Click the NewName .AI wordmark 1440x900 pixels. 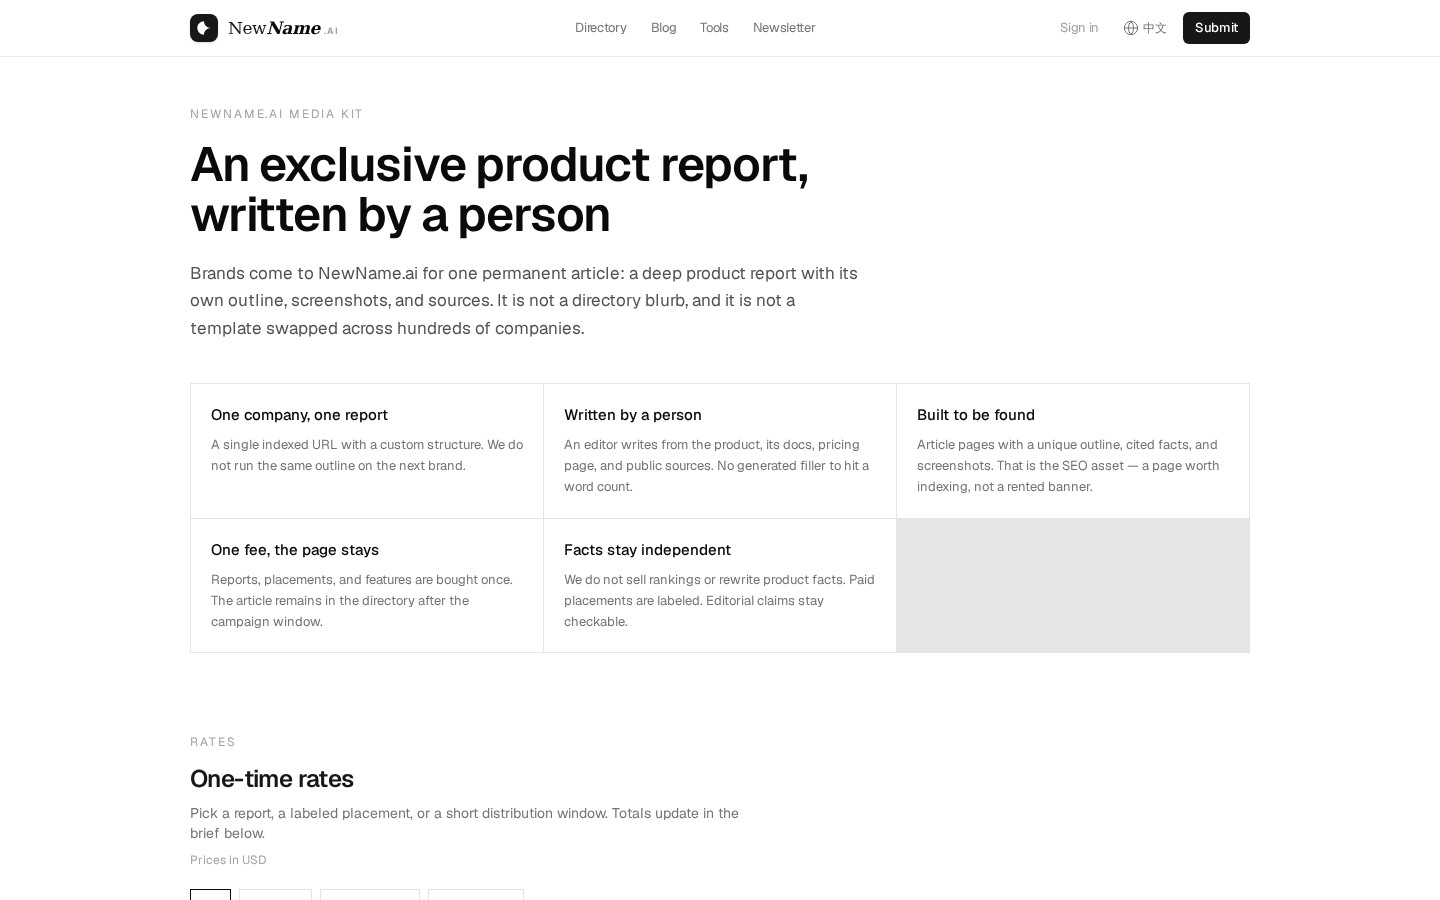tap(283, 28)
